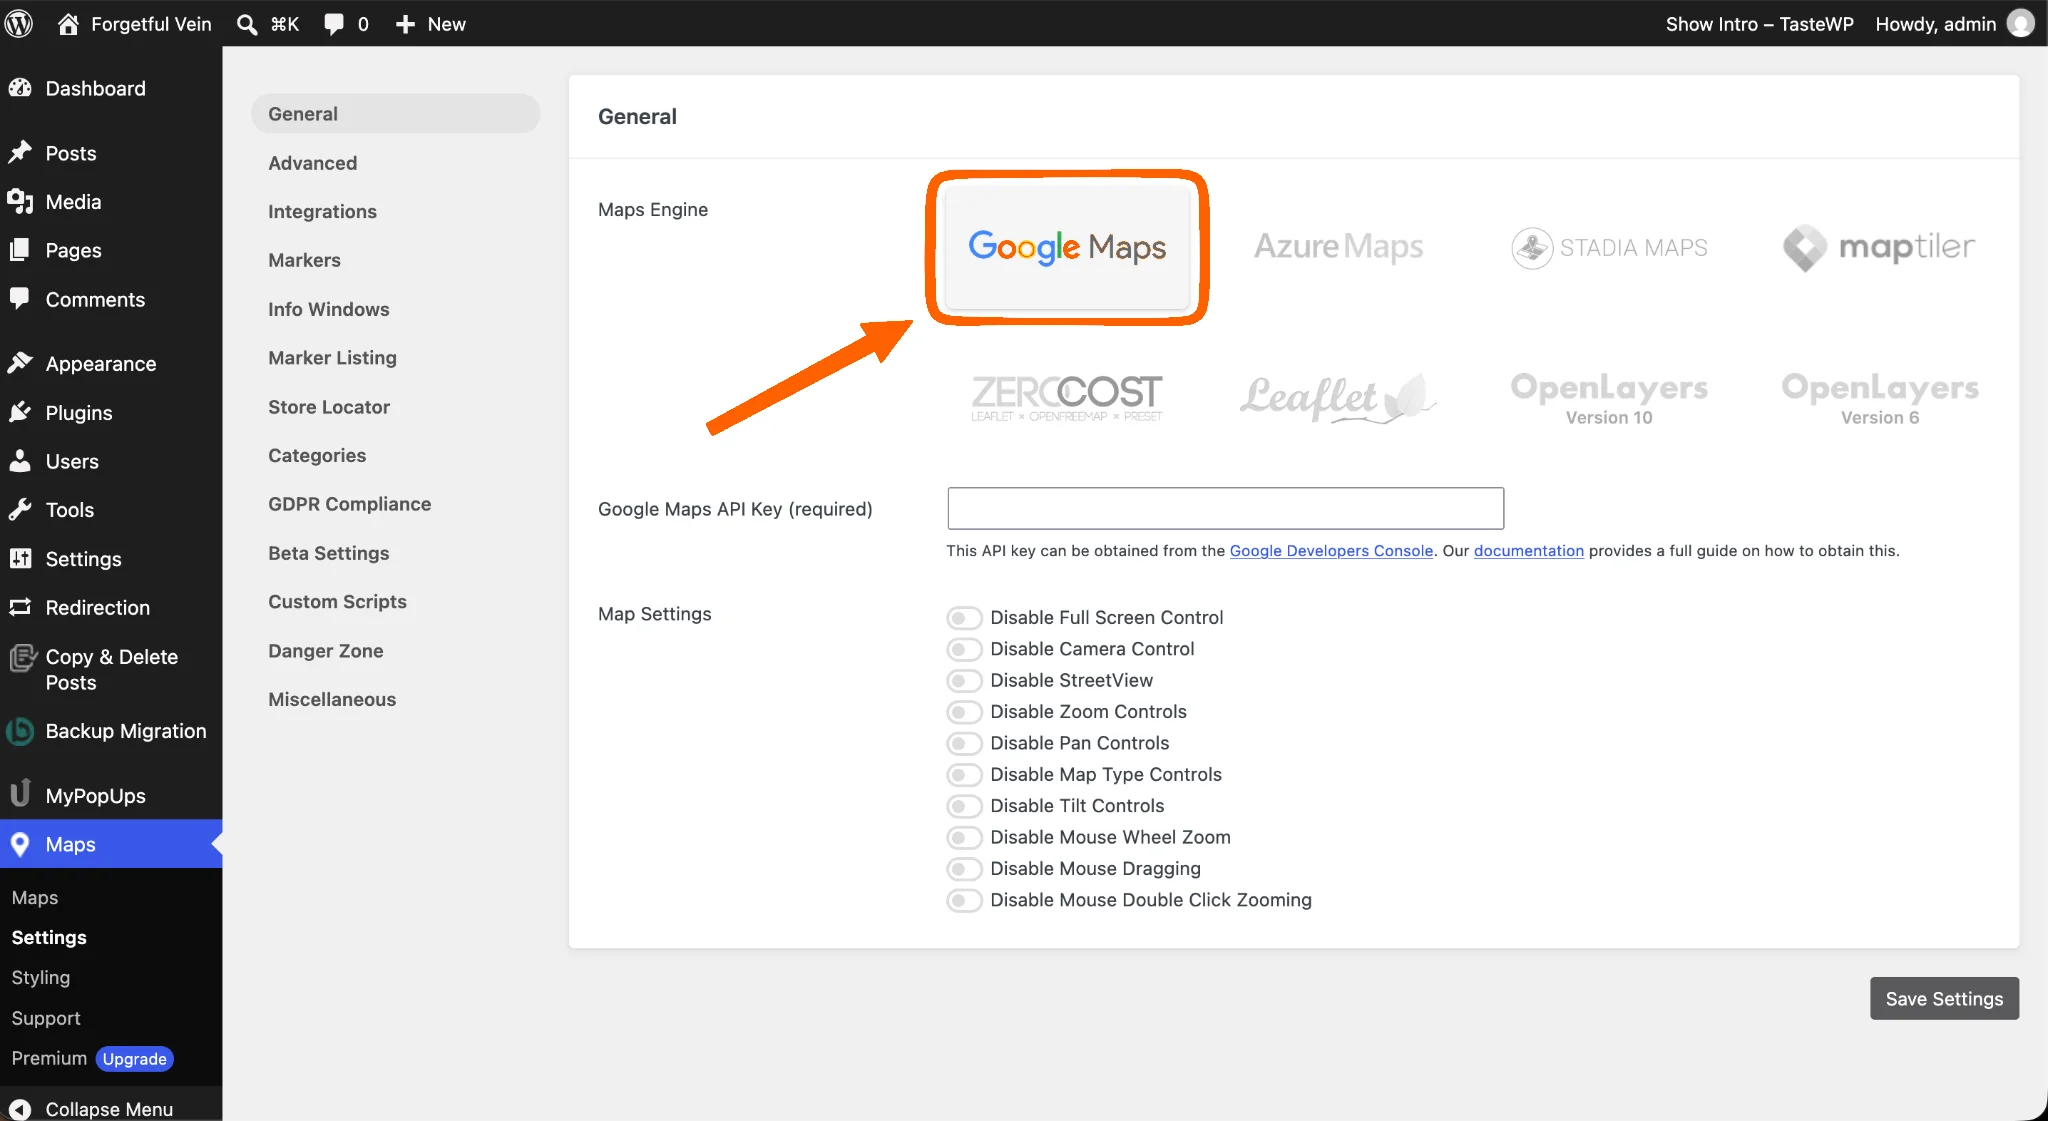Image resolution: width=2048 pixels, height=1121 pixels.
Task: Toggle Disable Mouse Double Click Zooming
Action: click(x=964, y=900)
